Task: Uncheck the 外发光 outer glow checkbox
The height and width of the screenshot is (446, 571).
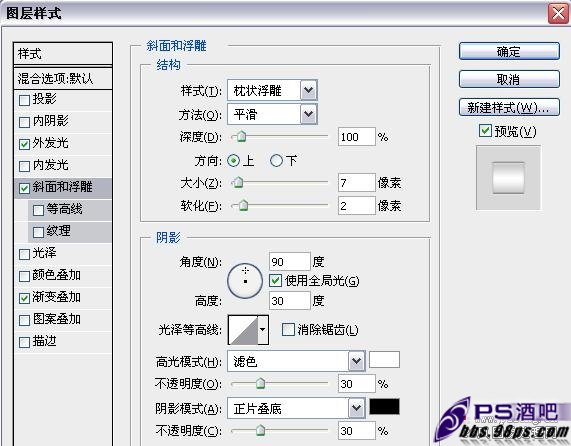Action: point(24,144)
